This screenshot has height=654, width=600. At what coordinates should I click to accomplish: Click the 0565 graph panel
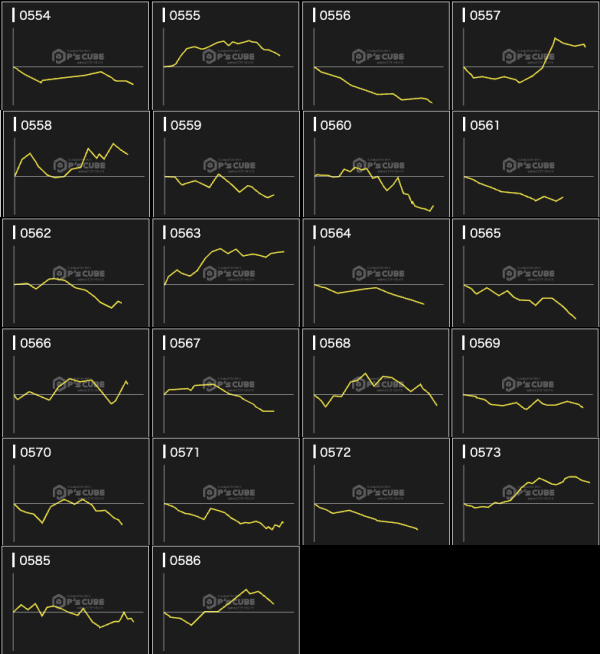(525, 273)
